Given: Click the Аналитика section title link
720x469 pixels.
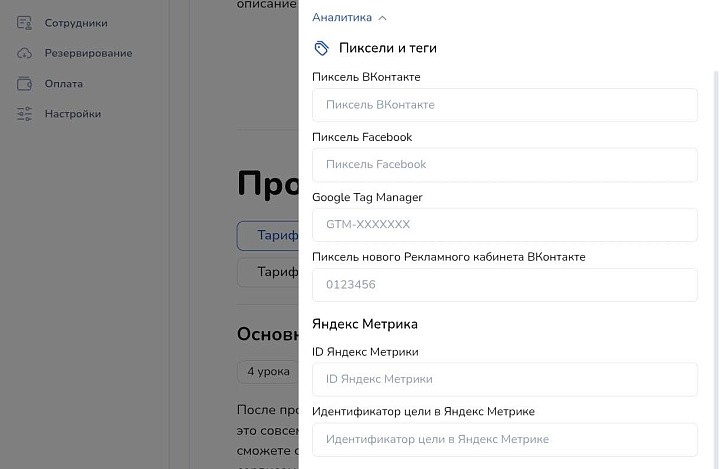Looking at the screenshot, I should pos(342,18).
